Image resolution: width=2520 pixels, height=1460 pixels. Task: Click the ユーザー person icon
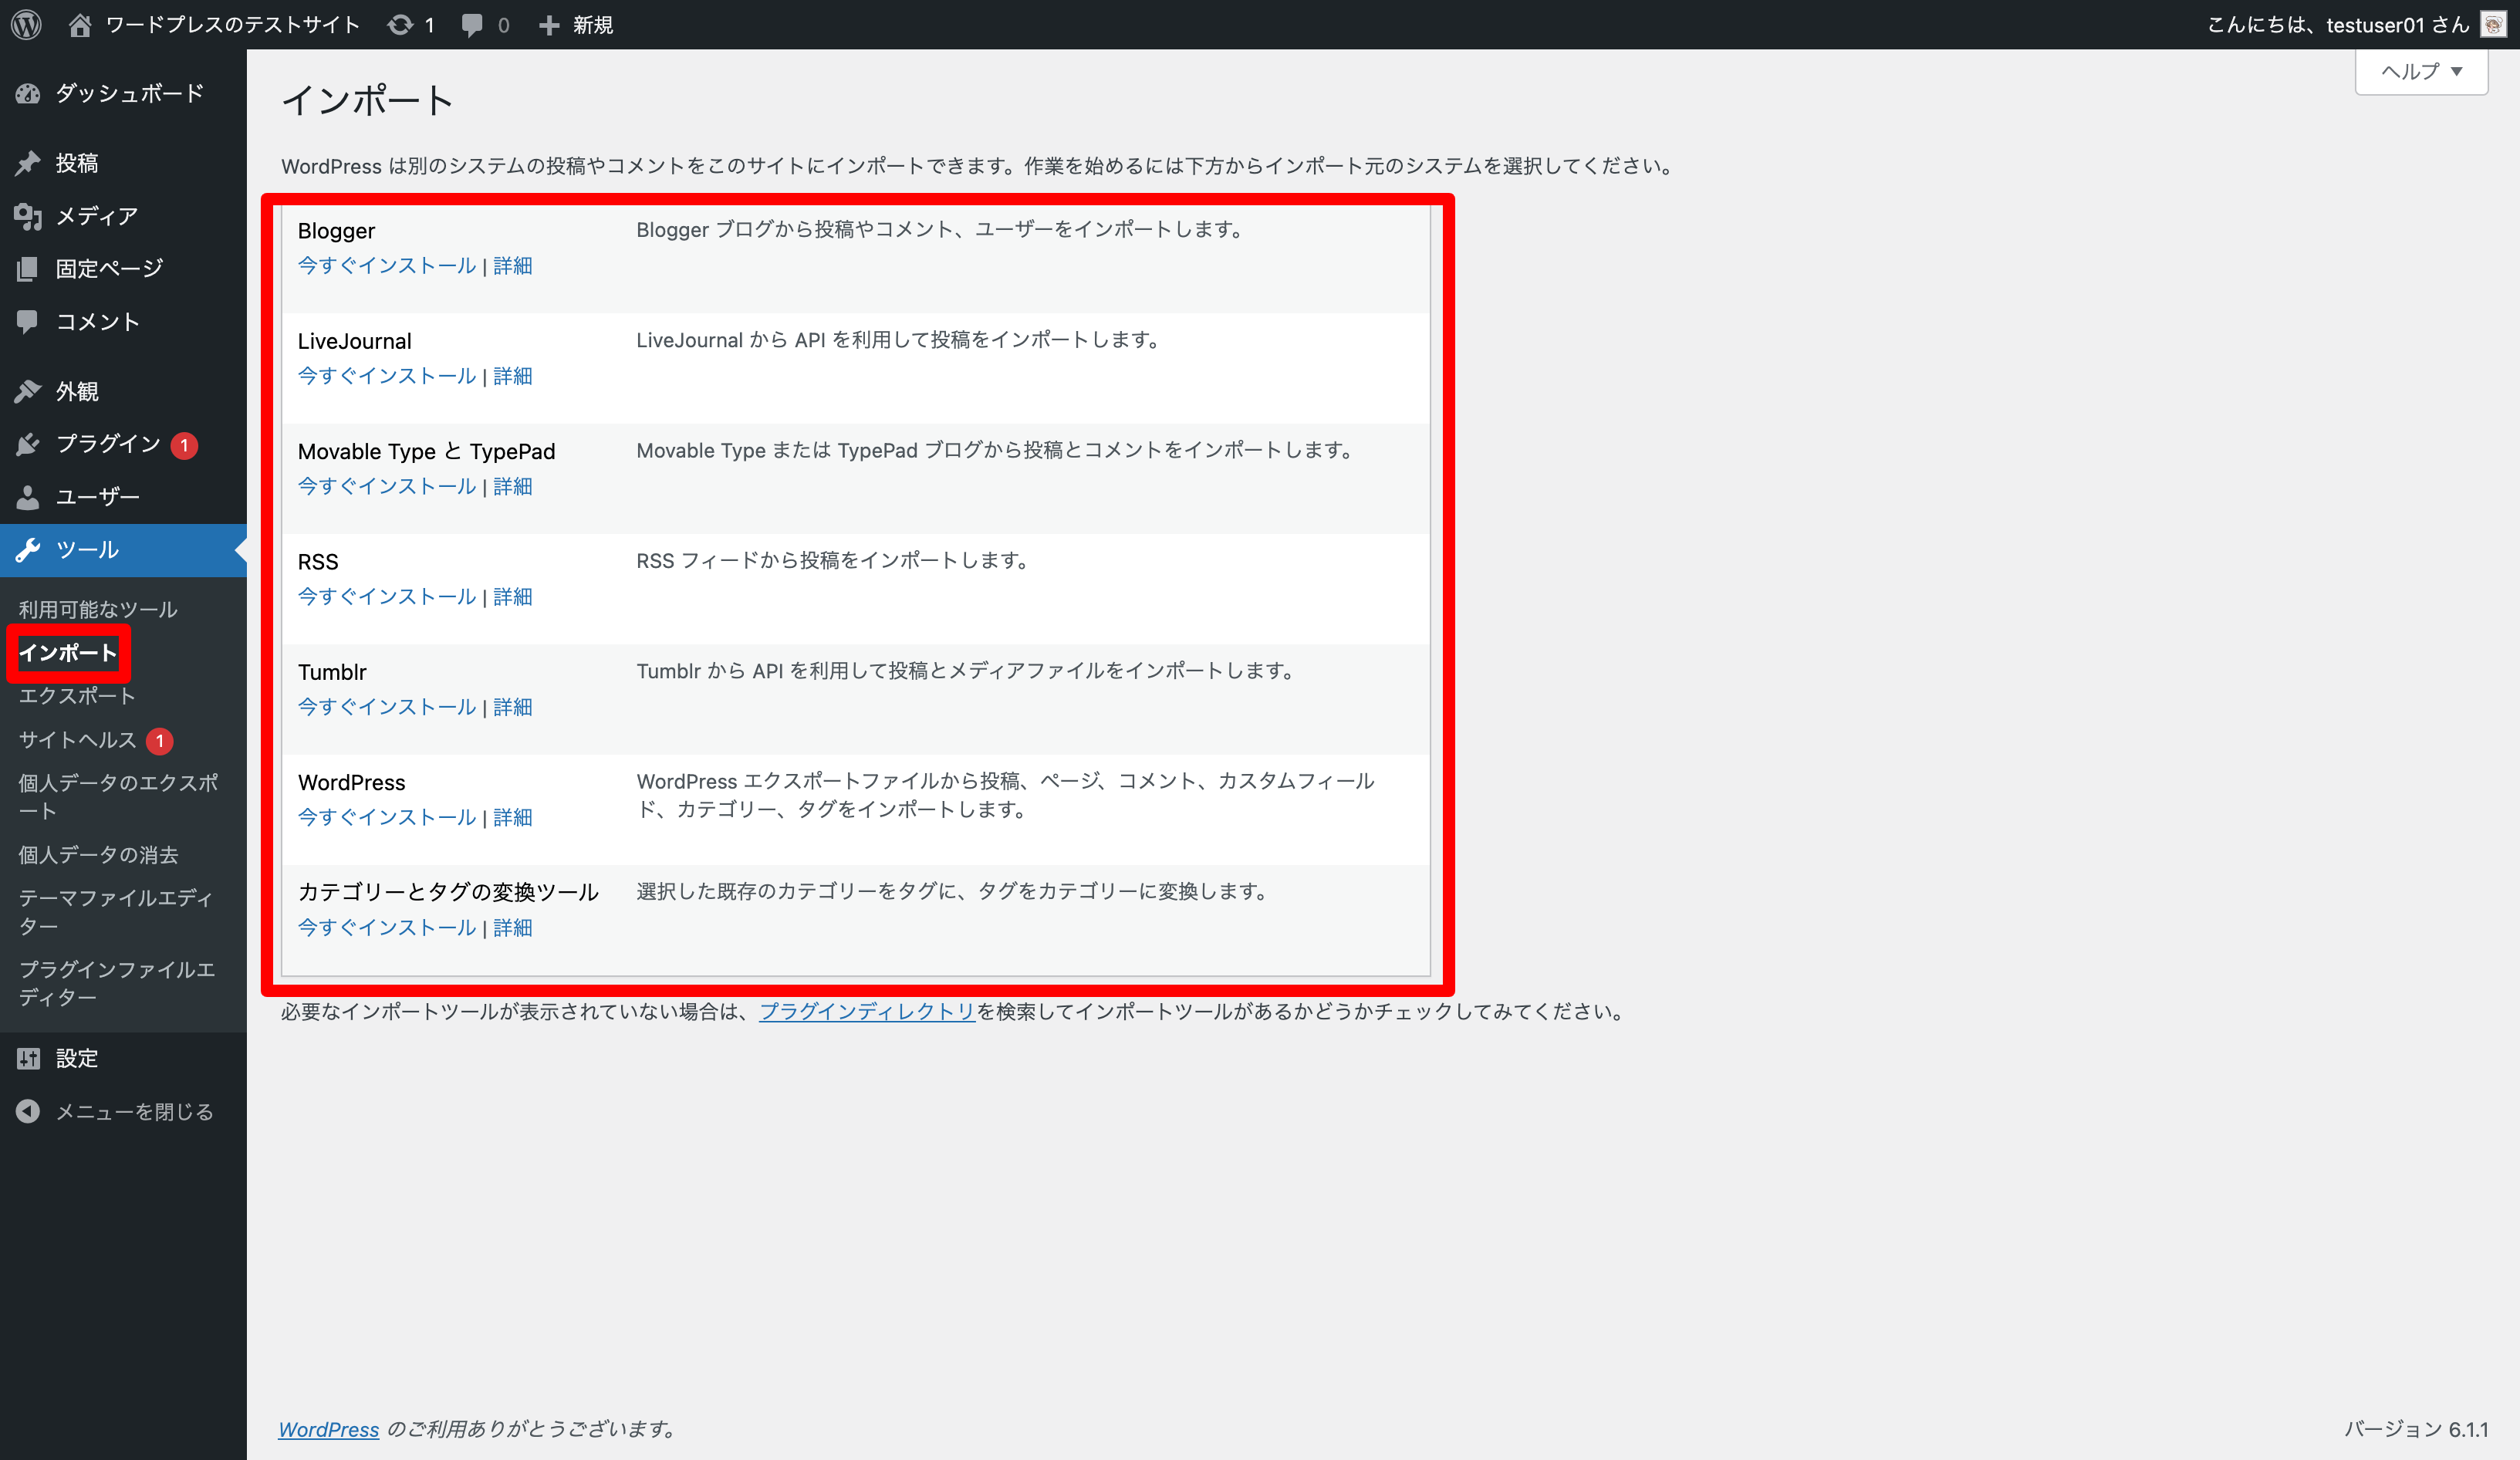pos(28,497)
